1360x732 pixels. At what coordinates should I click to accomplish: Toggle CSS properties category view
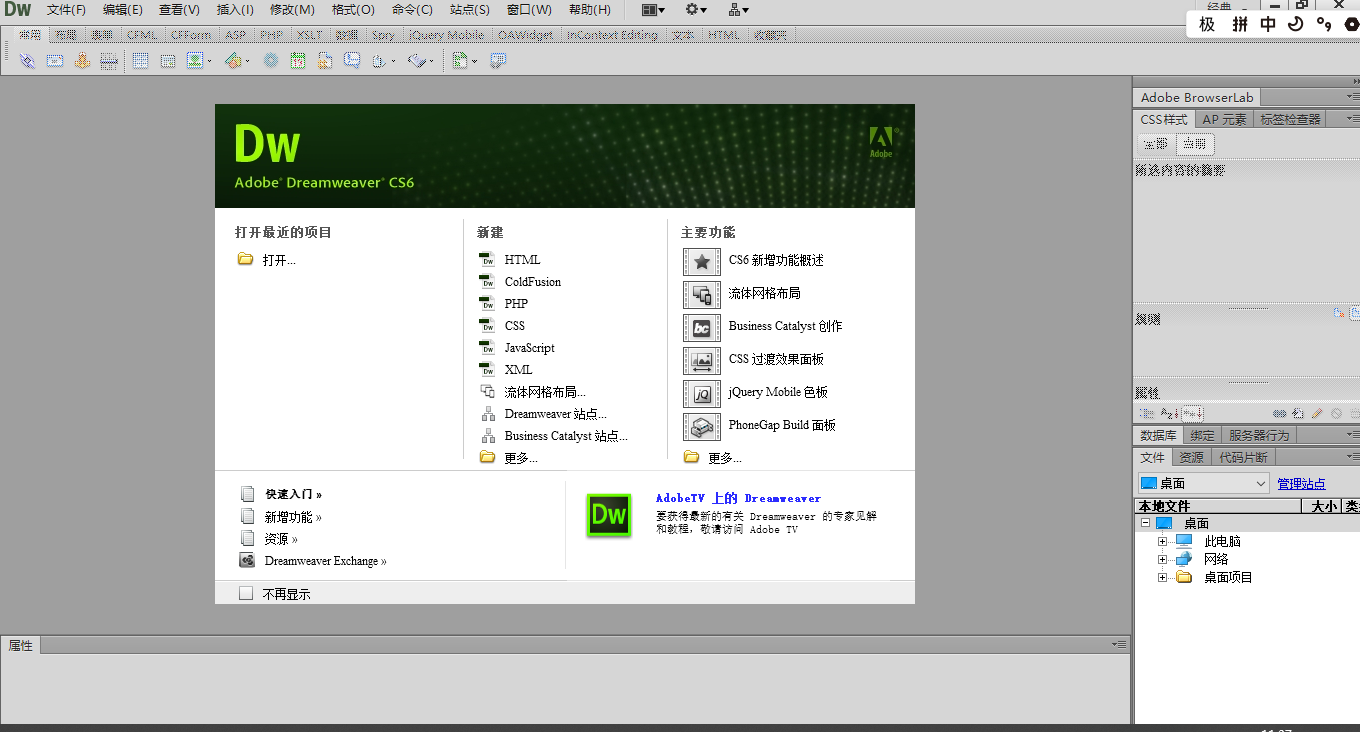1147,413
